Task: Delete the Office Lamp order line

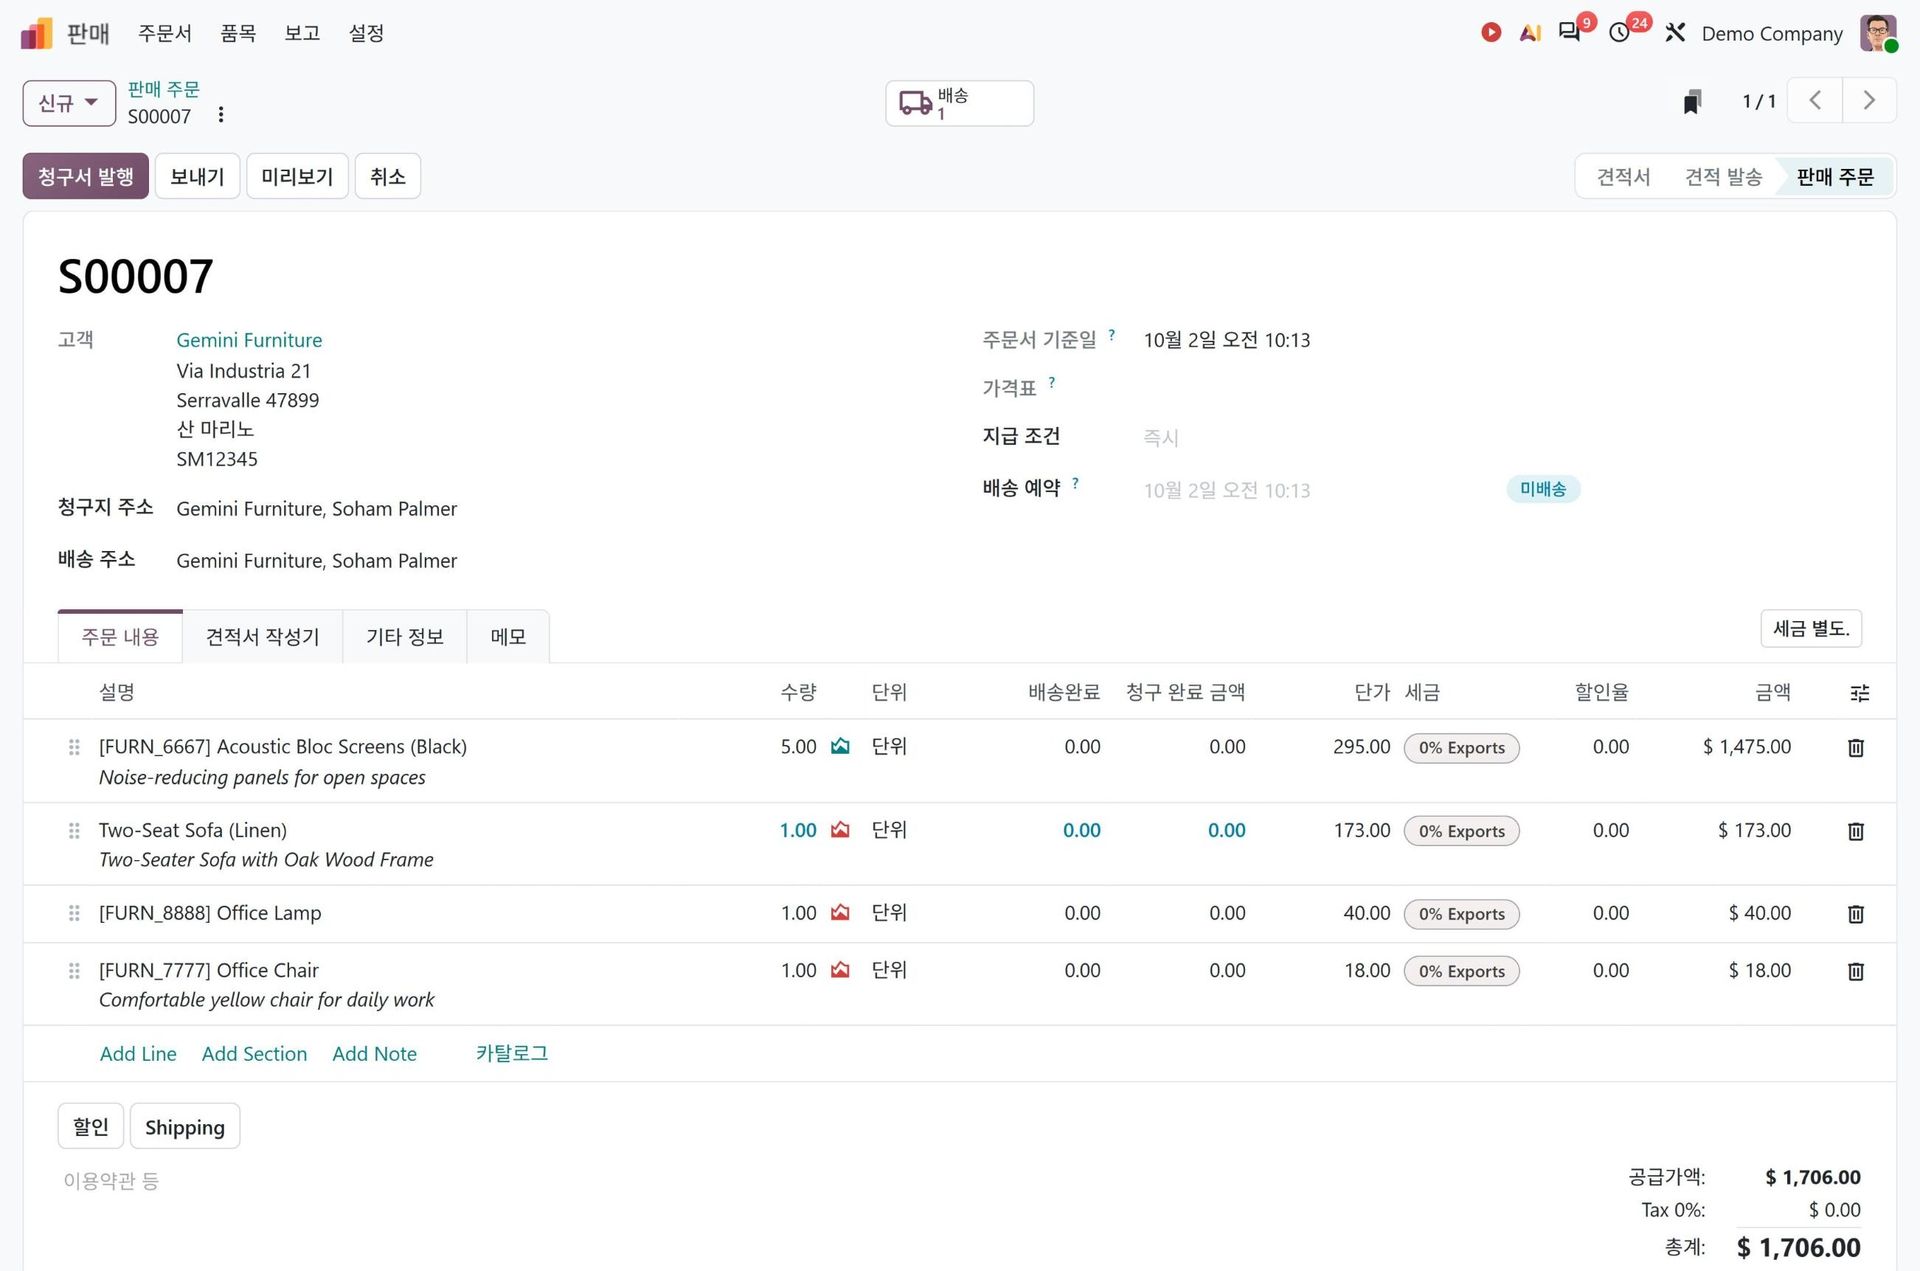Action: click(x=1856, y=914)
